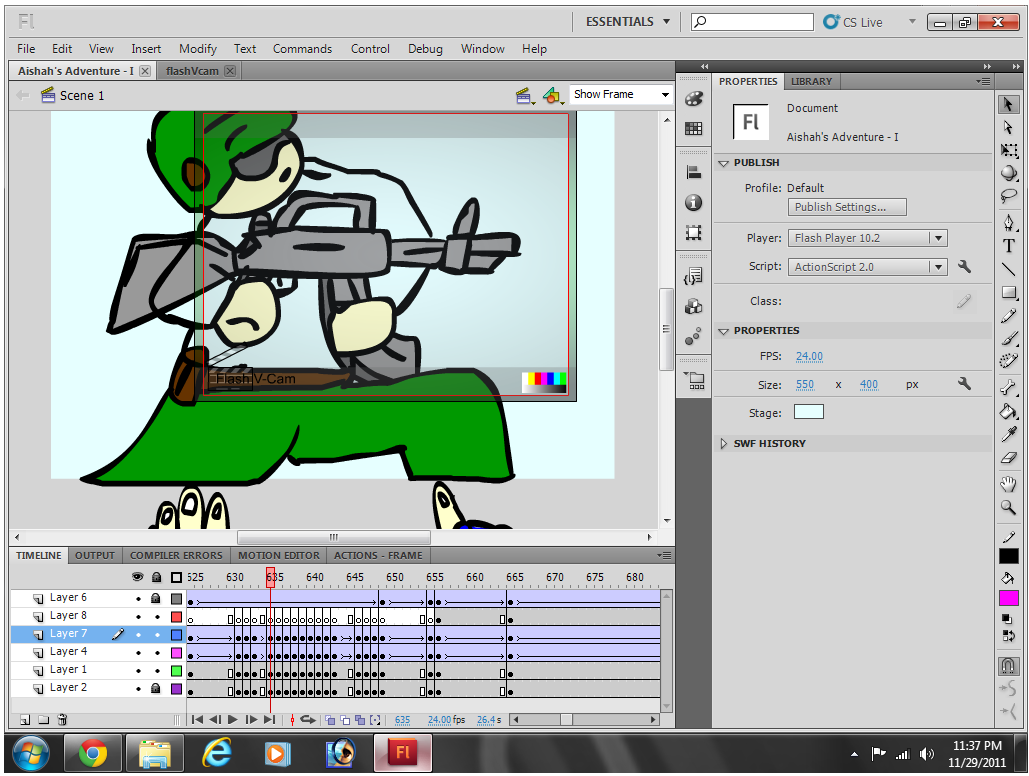
Task: Click the New Layer icon in timeline
Action: [x=25, y=720]
